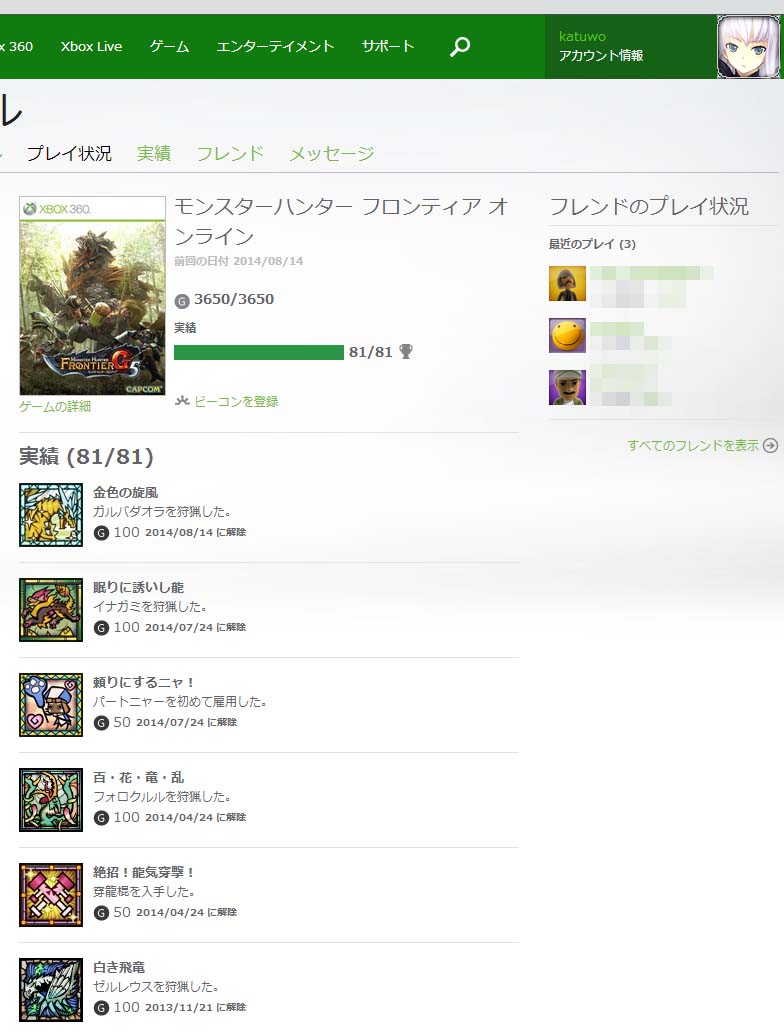
Task: Click the search magnifier icon
Action: [x=460, y=46]
